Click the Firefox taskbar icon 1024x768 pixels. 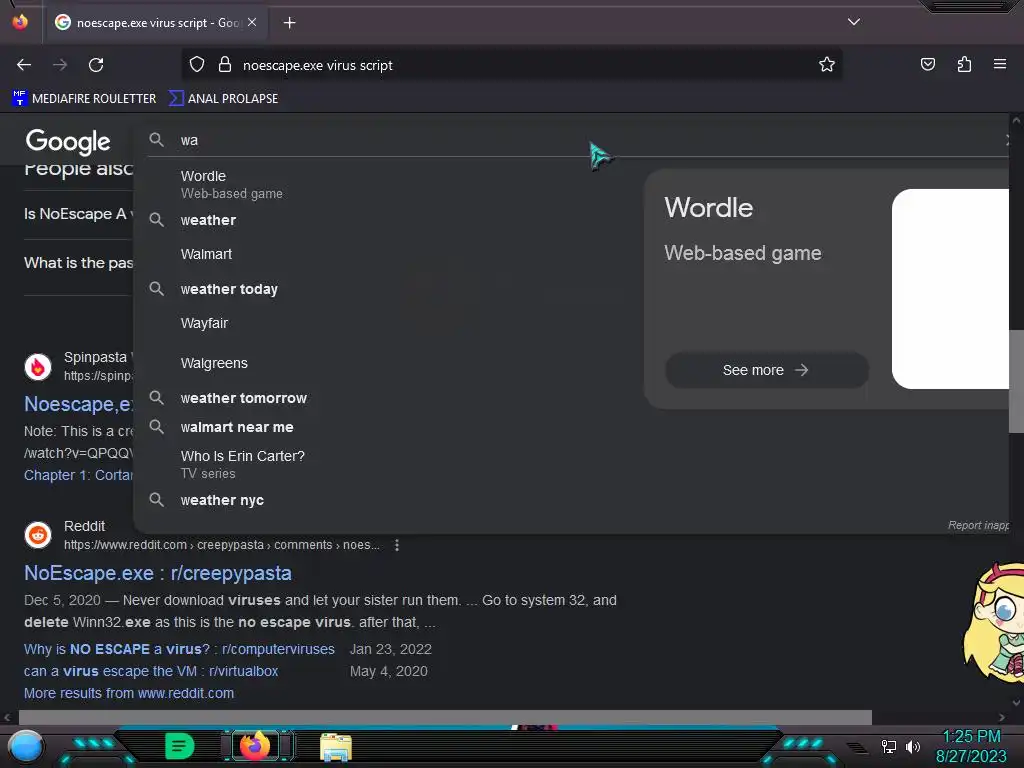(x=255, y=746)
